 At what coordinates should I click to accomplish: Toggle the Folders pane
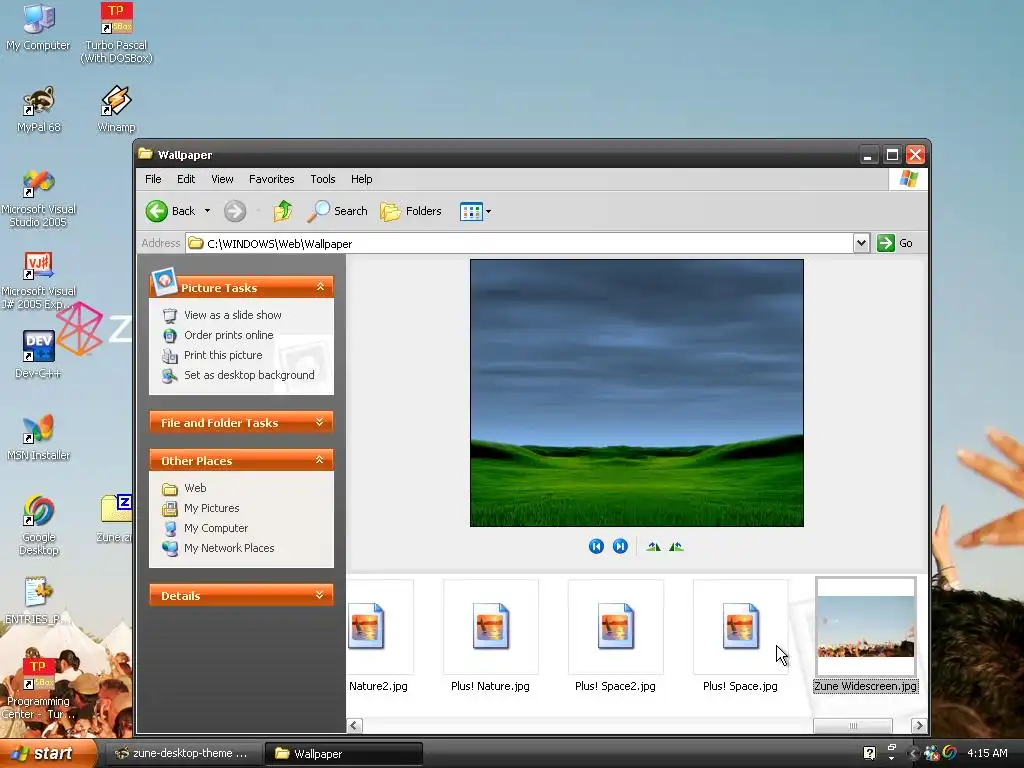pos(411,211)
